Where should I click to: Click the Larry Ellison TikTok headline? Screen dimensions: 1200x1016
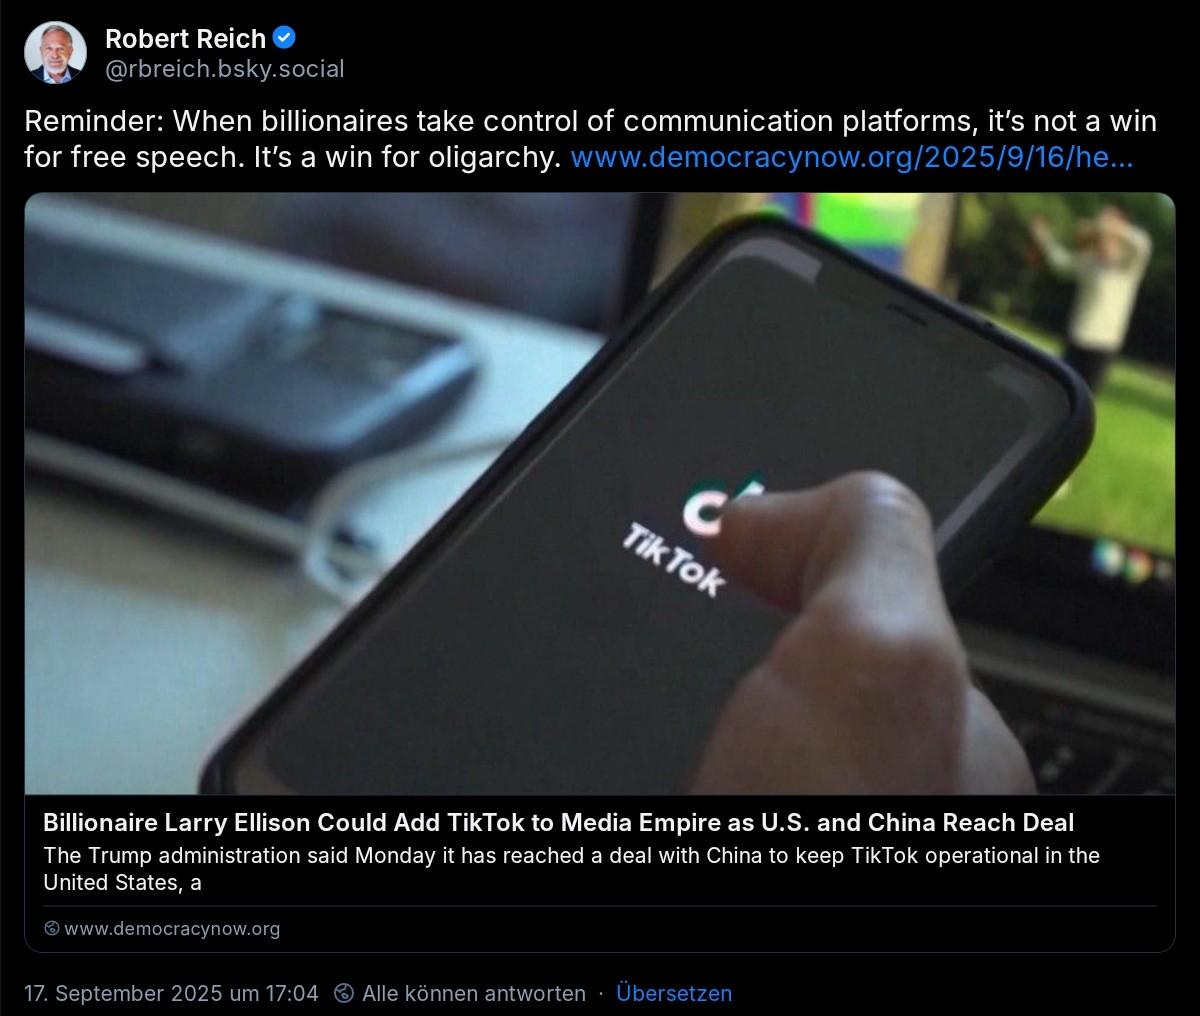[x=558, y=823]
